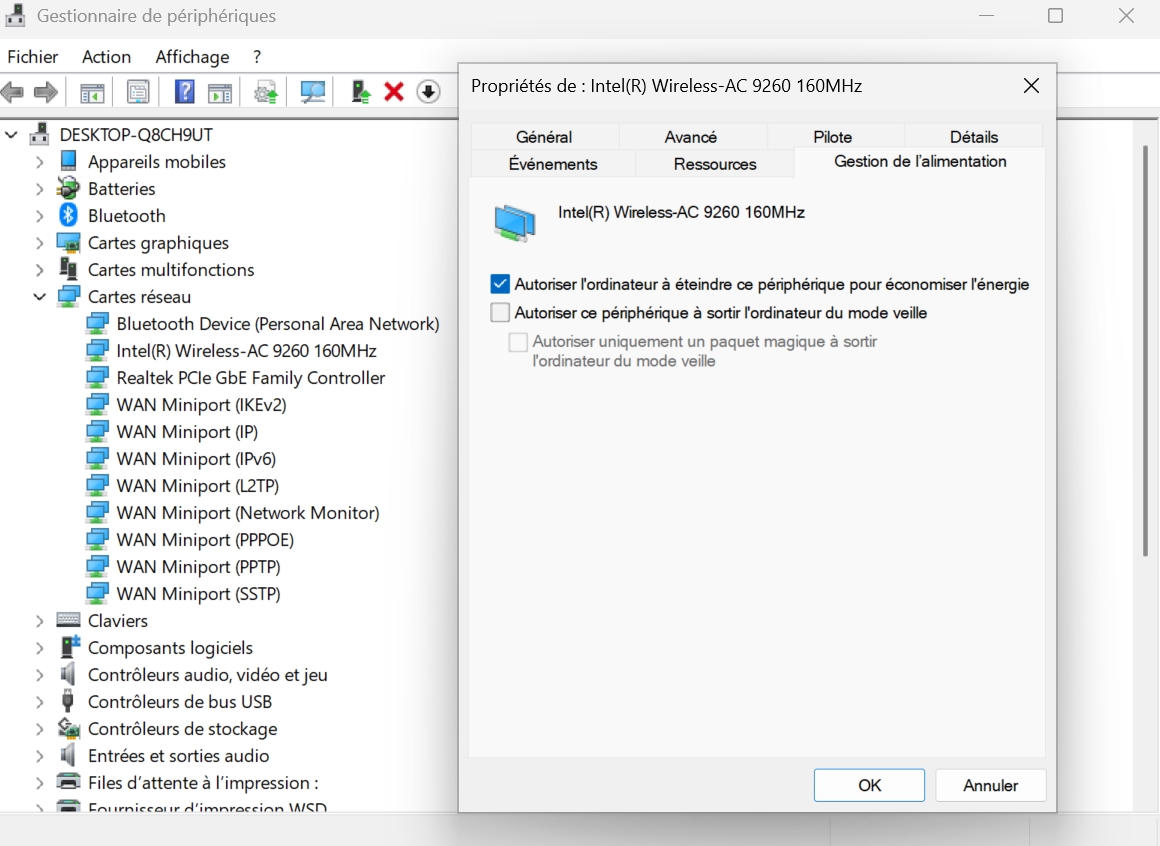Open the Affichage menu
Screen dimensions: 1160x846
tap(192, 57)
